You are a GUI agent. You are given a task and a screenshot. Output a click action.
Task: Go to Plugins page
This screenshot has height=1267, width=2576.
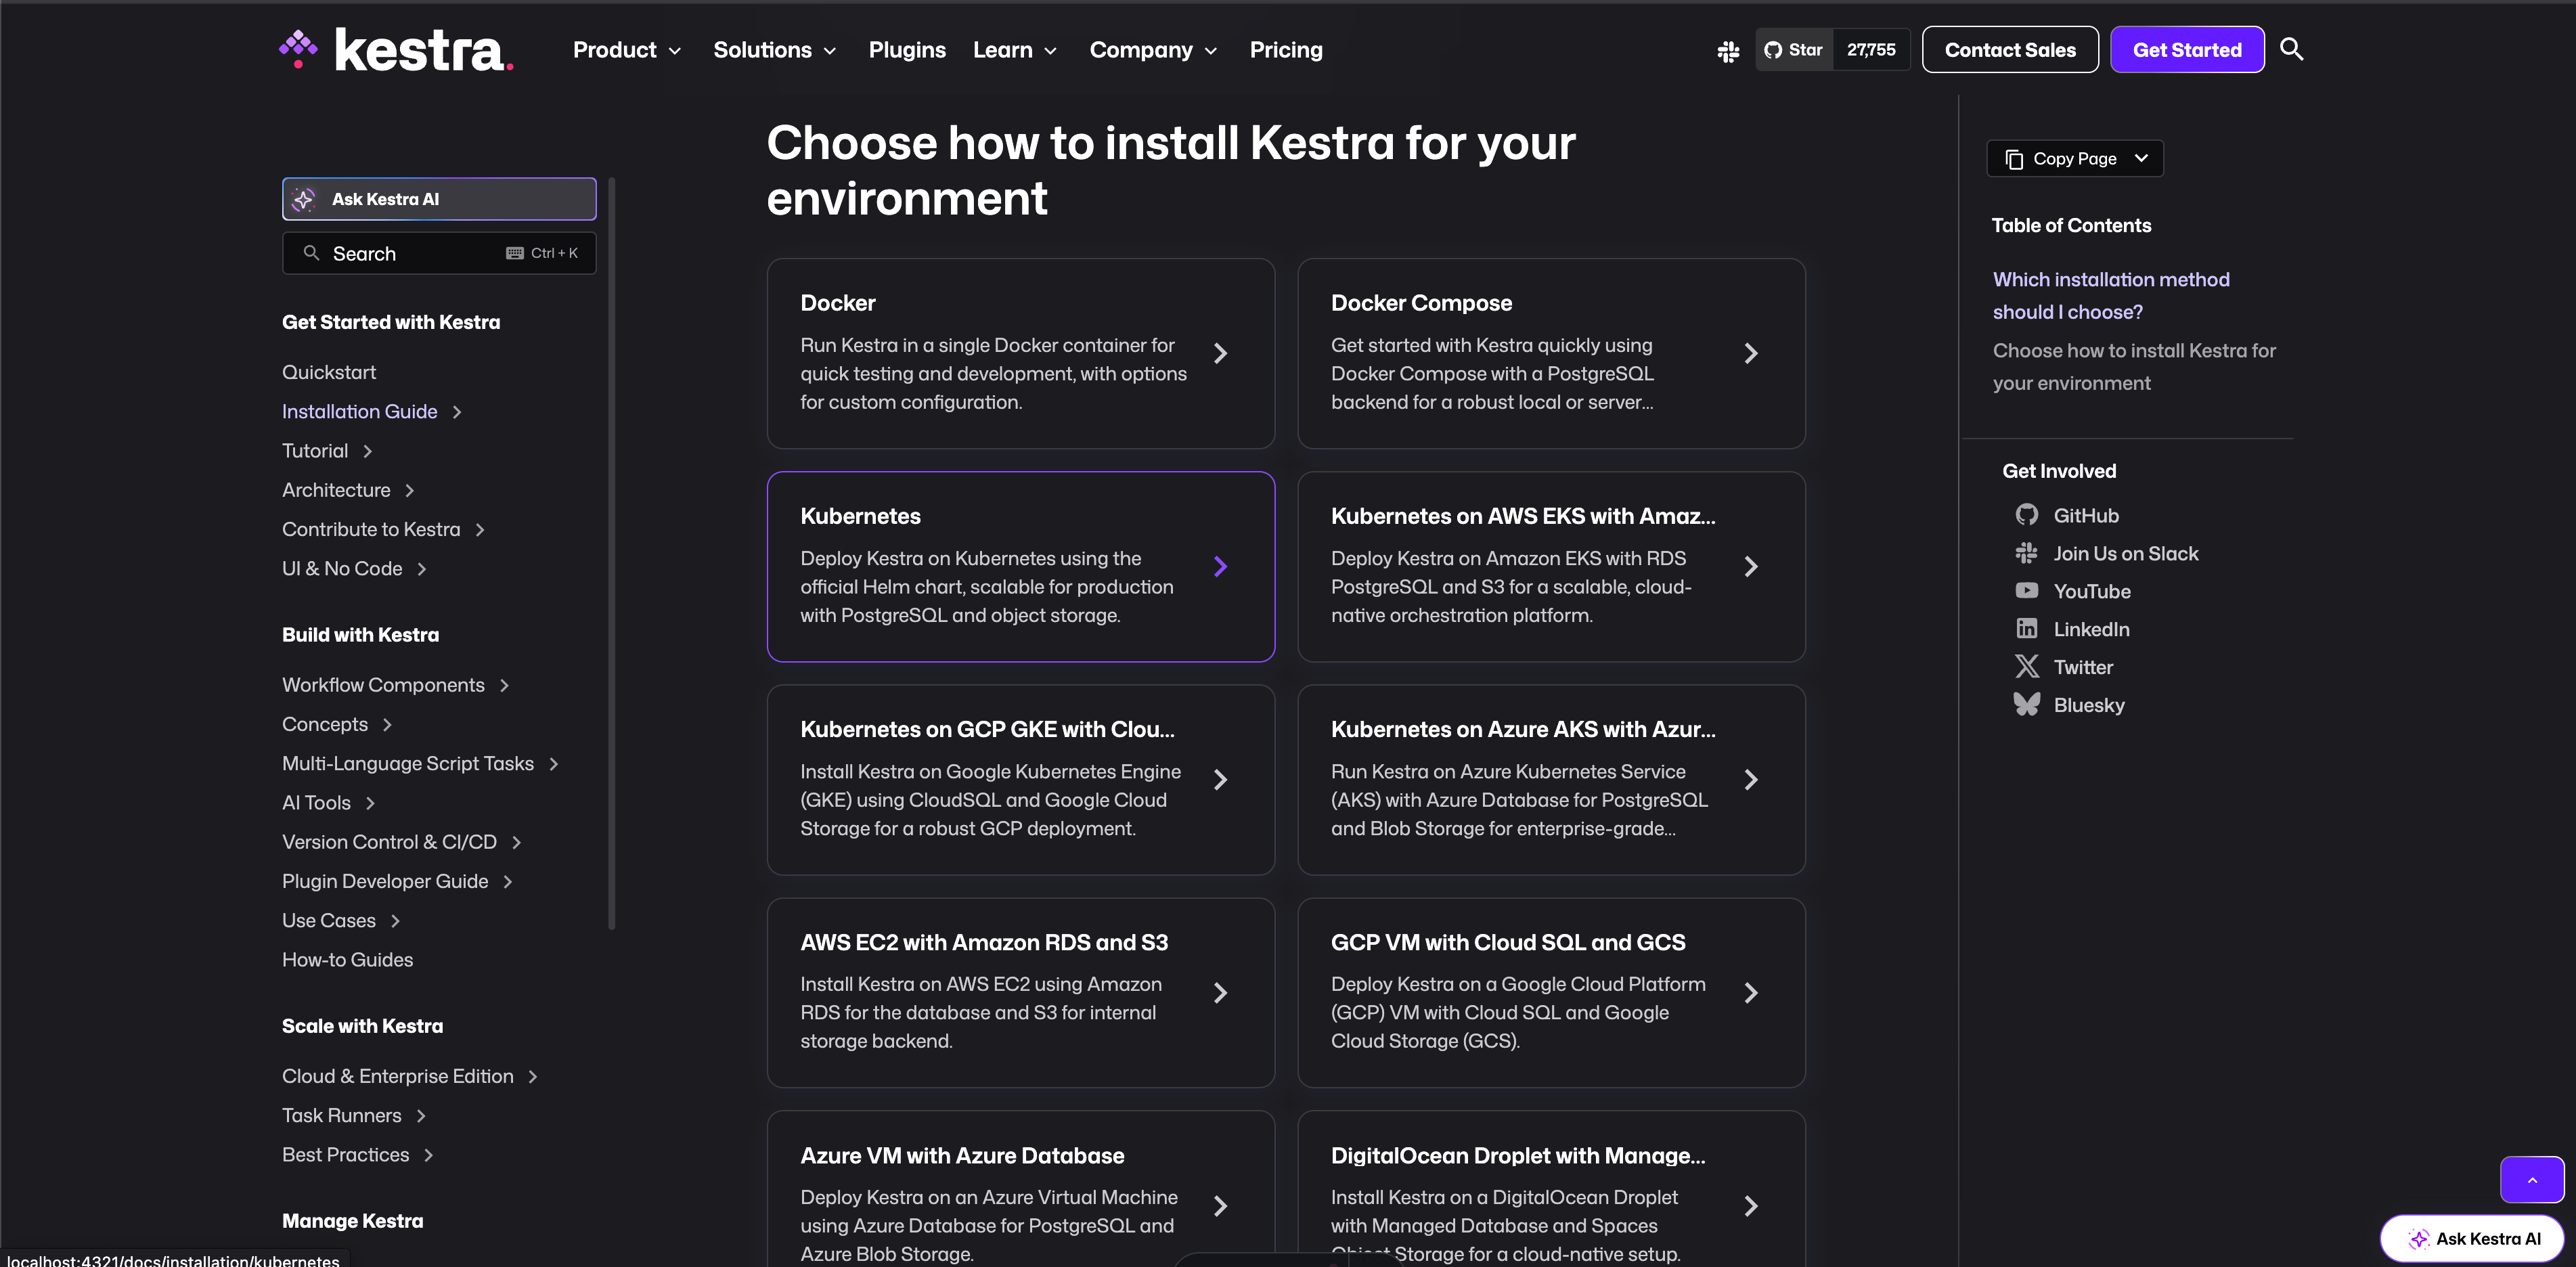[x=907, y=50]
